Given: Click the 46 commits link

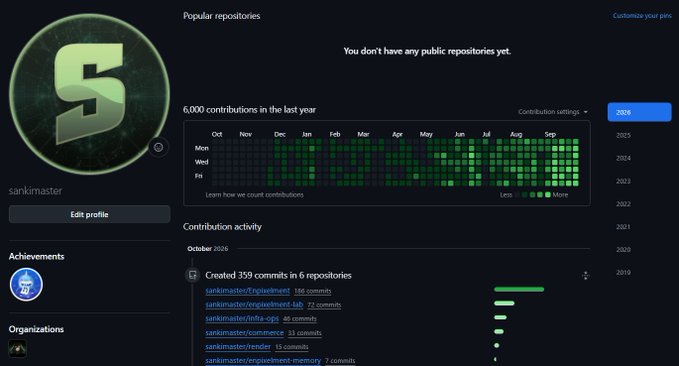Looking at the screenshot, I should [x=299, y=319].
